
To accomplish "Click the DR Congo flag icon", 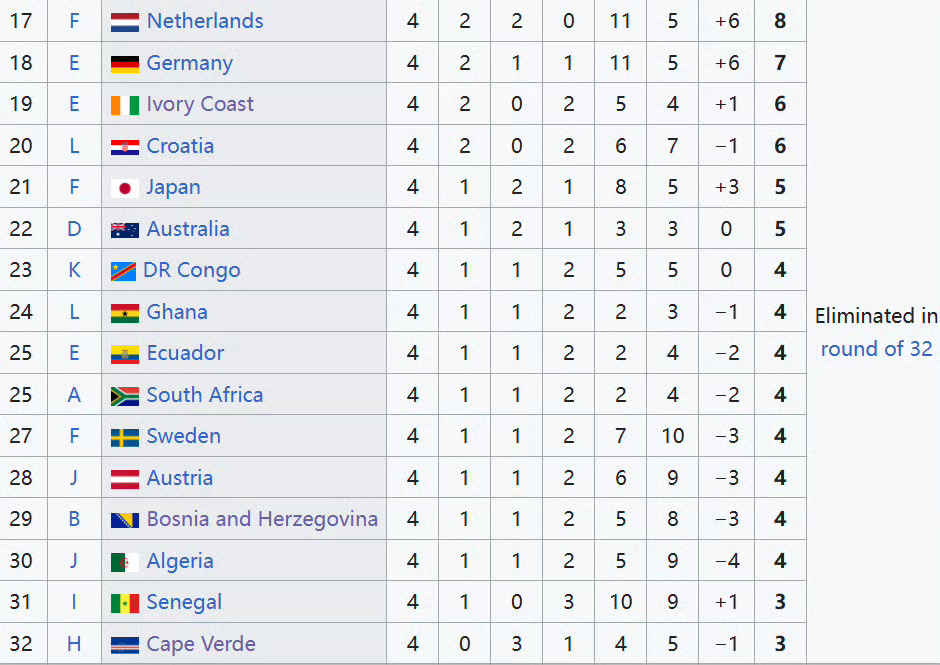I will pyautogui.click(x=123, y=271).
